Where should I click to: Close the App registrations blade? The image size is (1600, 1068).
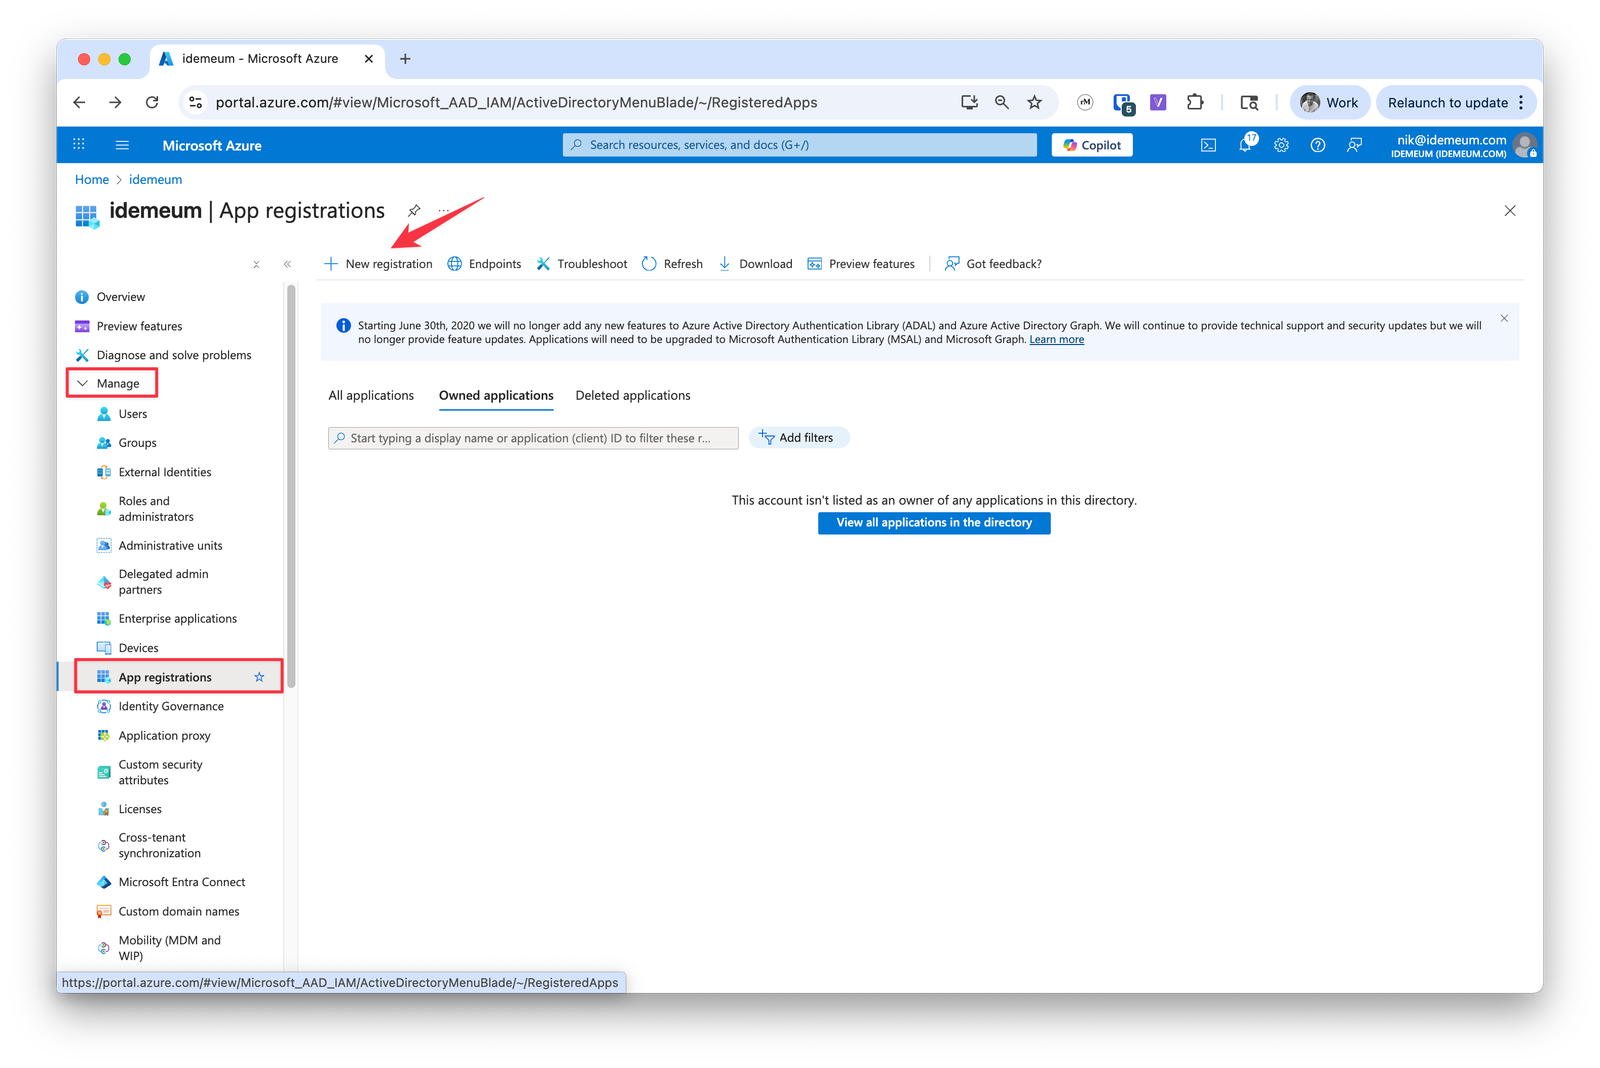pos(1510,211)
